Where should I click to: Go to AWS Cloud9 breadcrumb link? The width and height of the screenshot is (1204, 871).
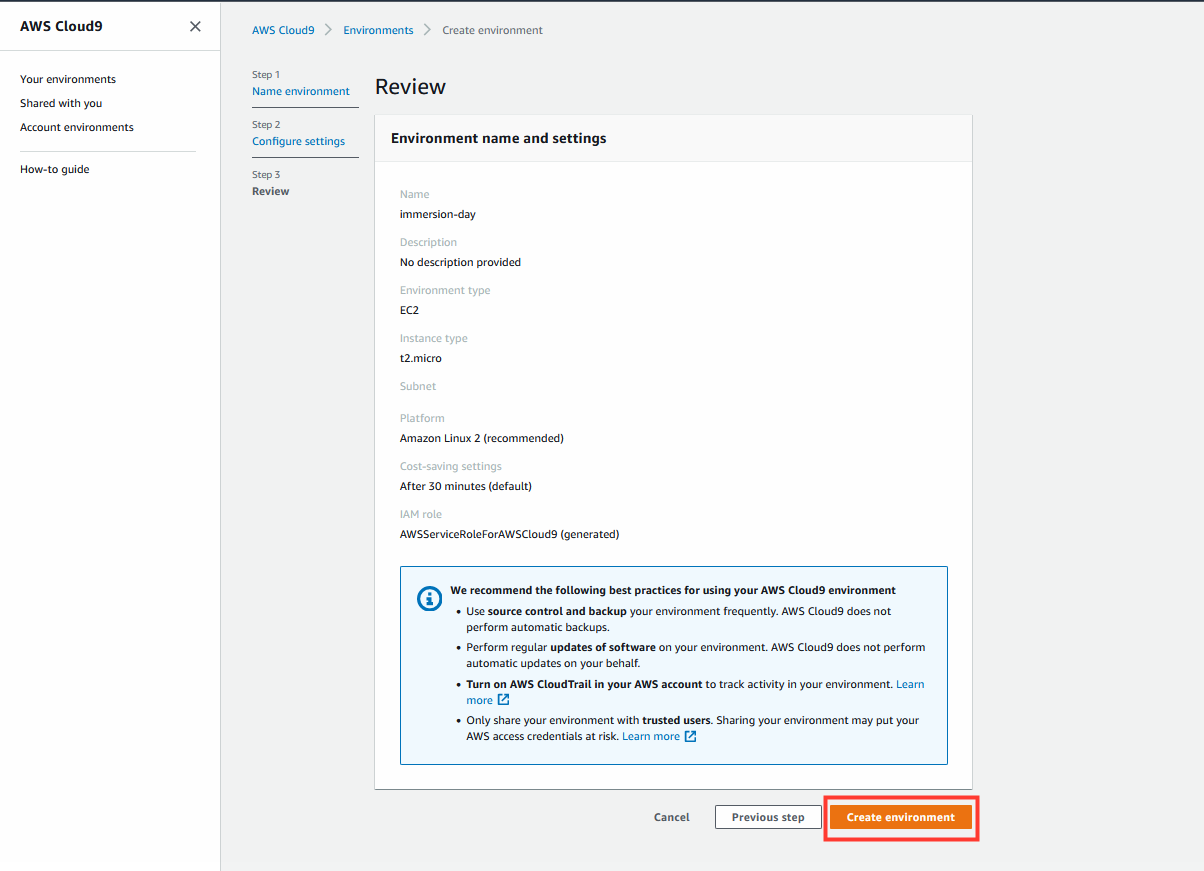tap(283, 30)
